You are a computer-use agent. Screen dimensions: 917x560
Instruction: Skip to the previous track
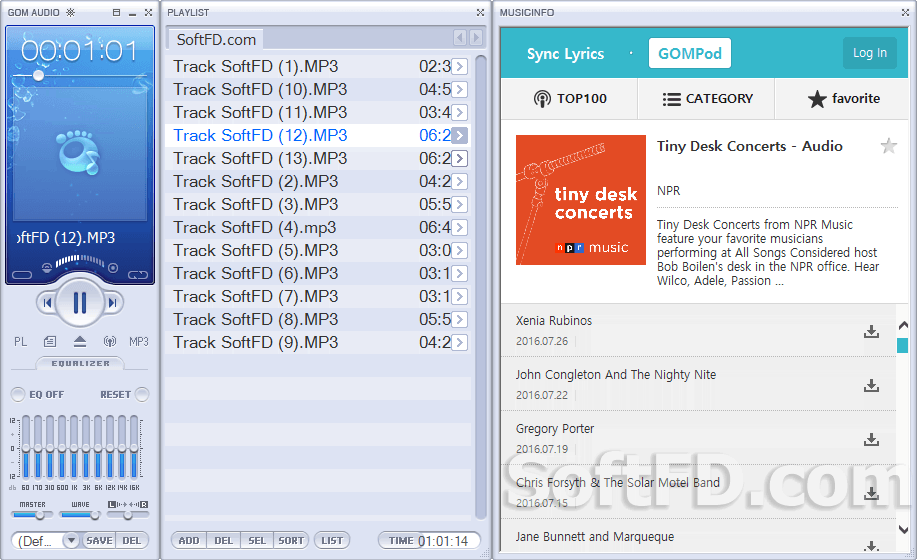point(47,303)
